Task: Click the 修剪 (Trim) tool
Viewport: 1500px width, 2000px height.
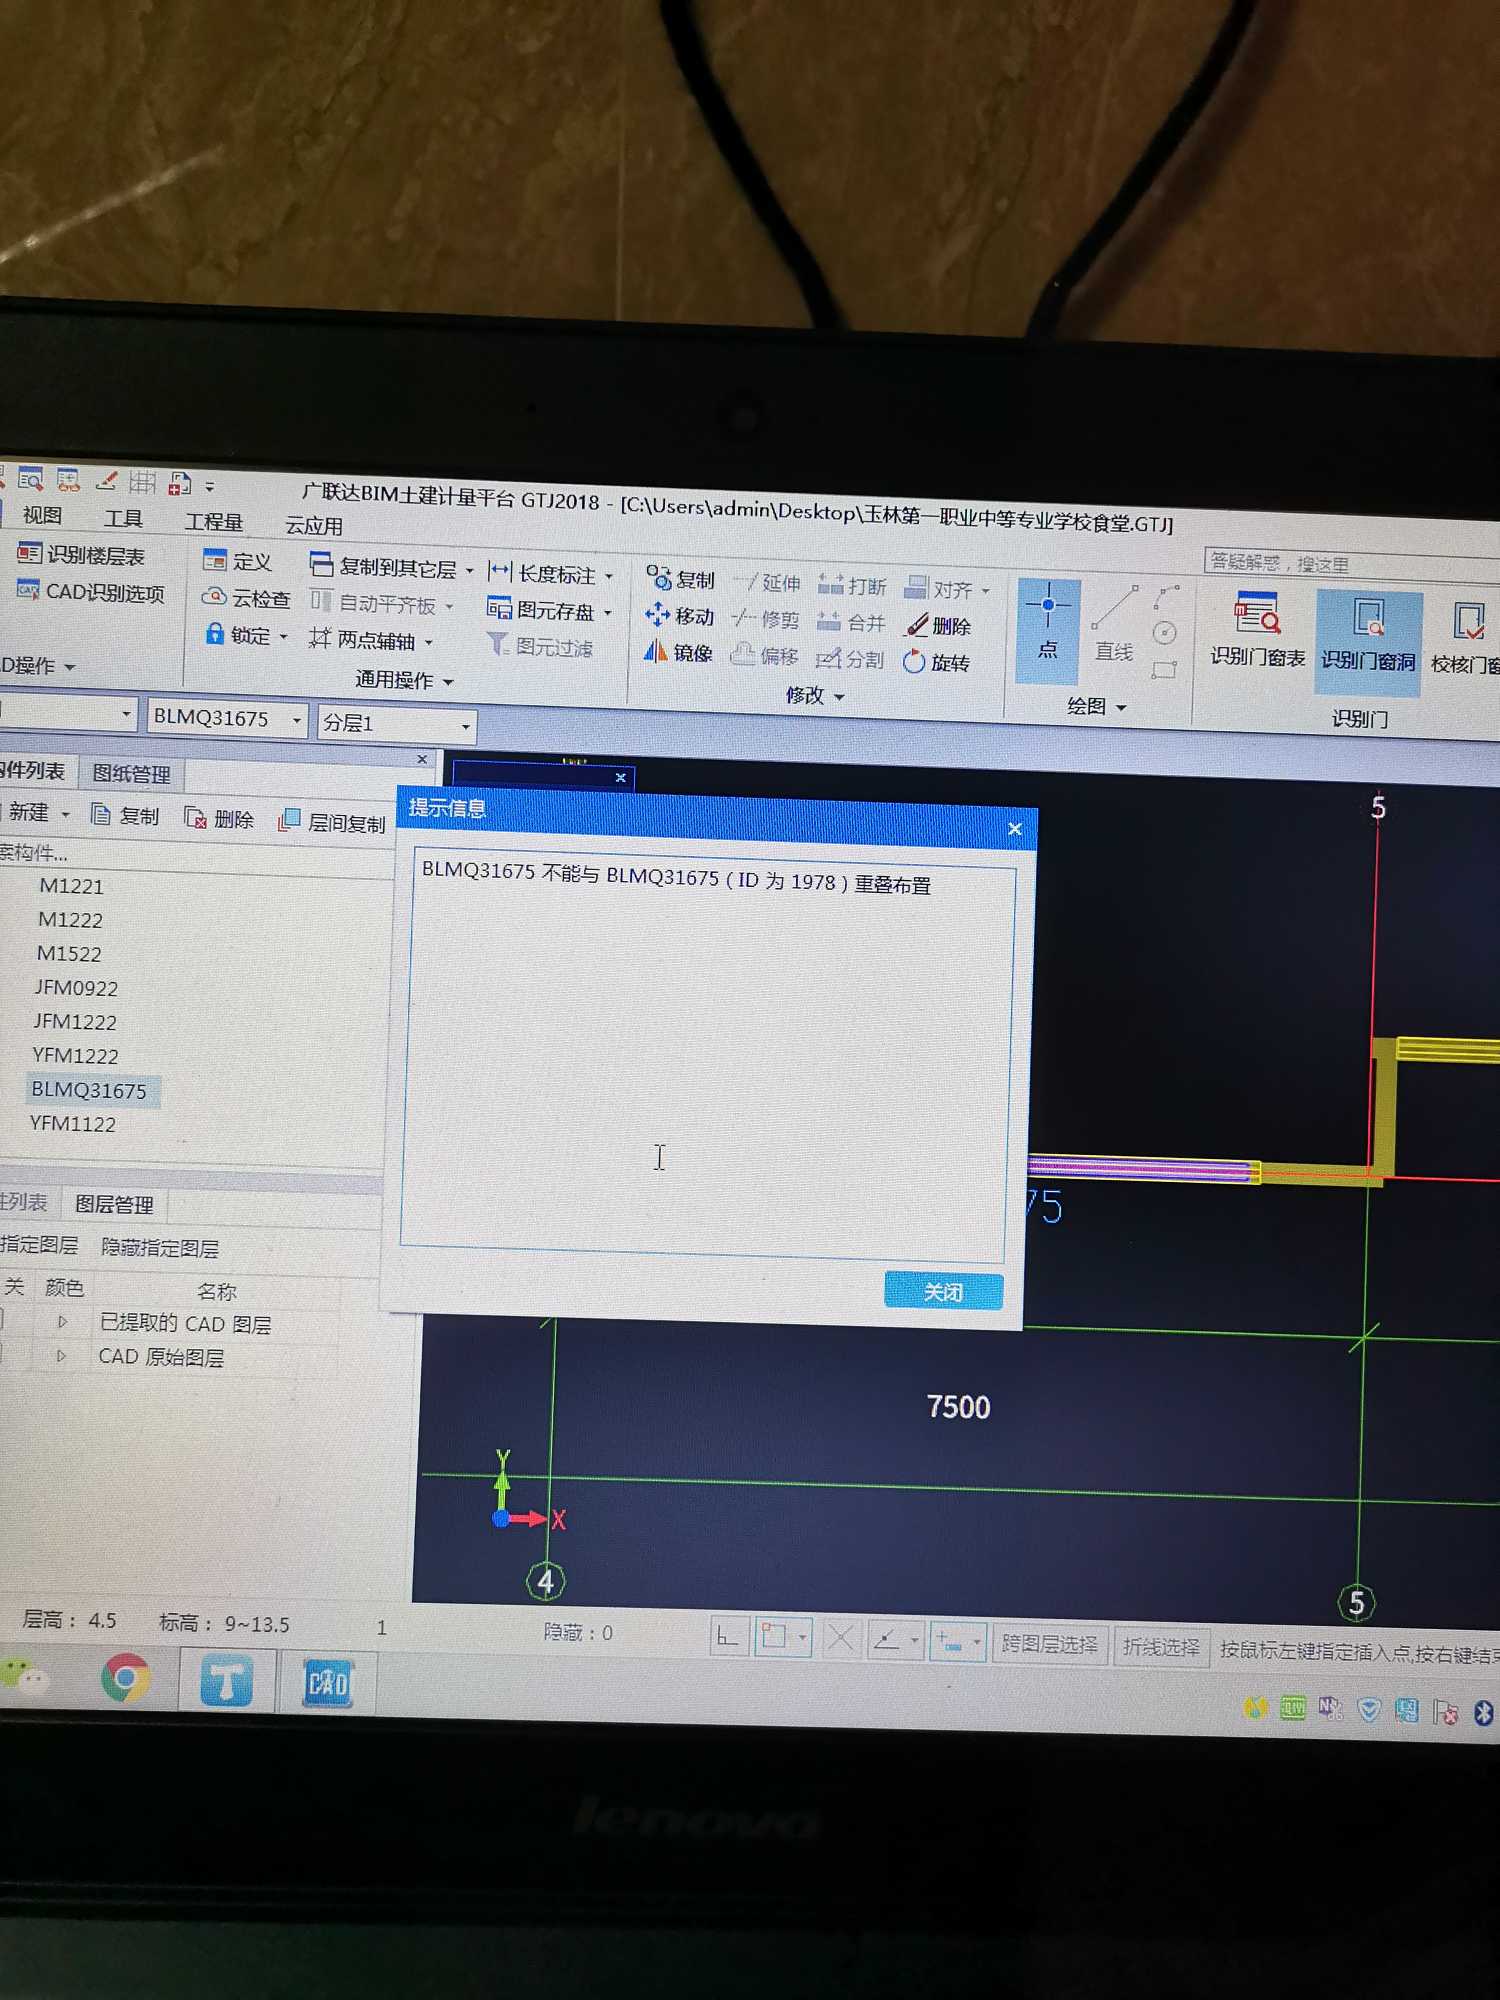Action: pos(765,619)
